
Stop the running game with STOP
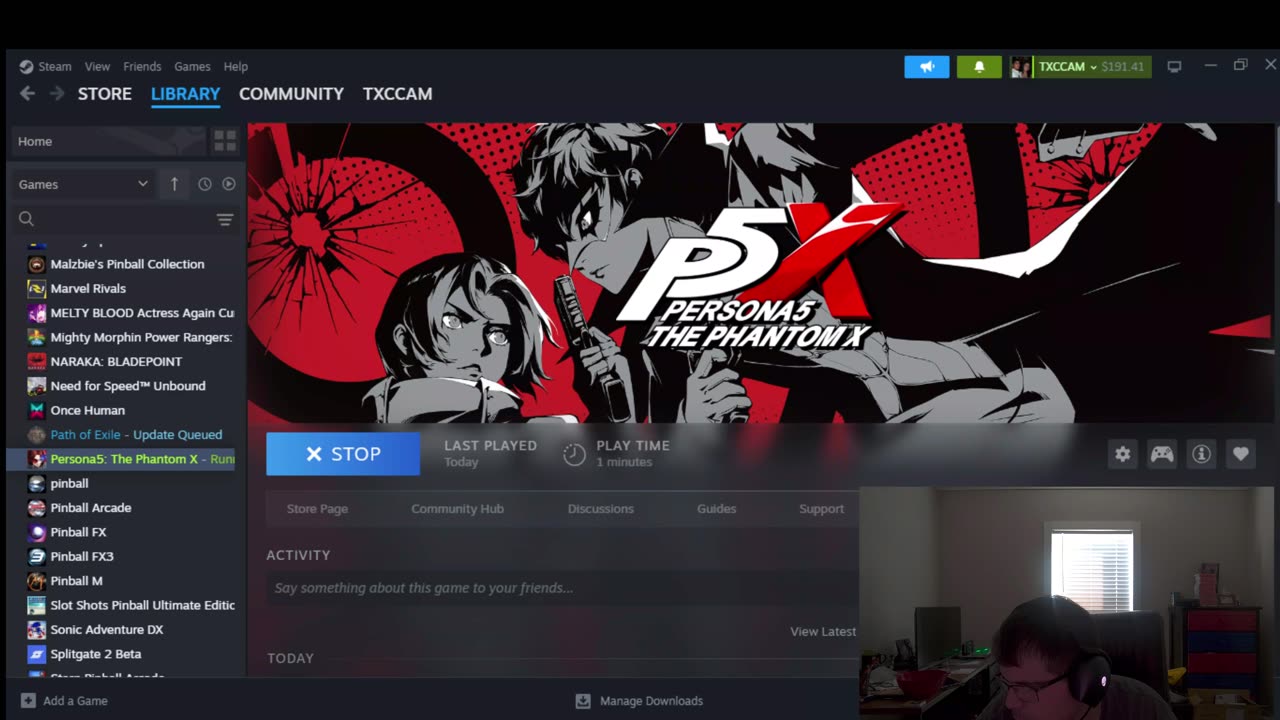click(x=343, y=454)
